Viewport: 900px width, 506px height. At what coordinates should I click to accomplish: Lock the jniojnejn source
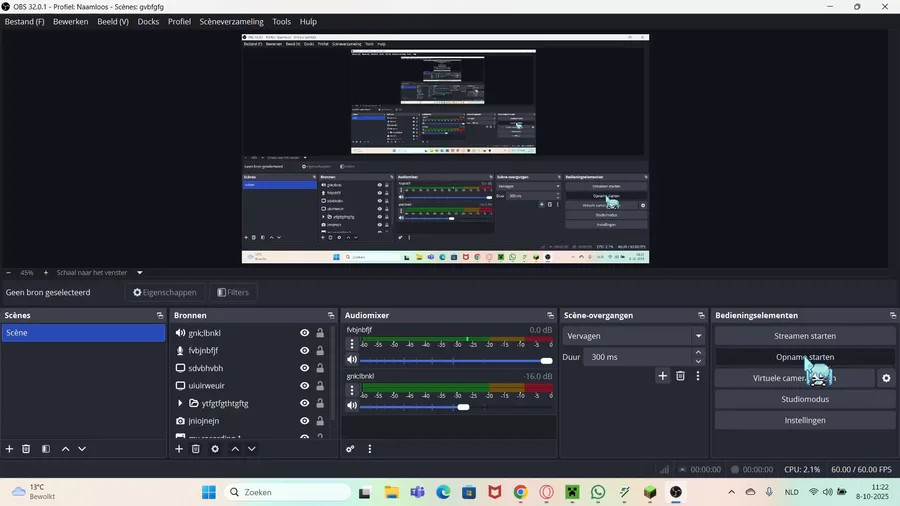[320, 421]
